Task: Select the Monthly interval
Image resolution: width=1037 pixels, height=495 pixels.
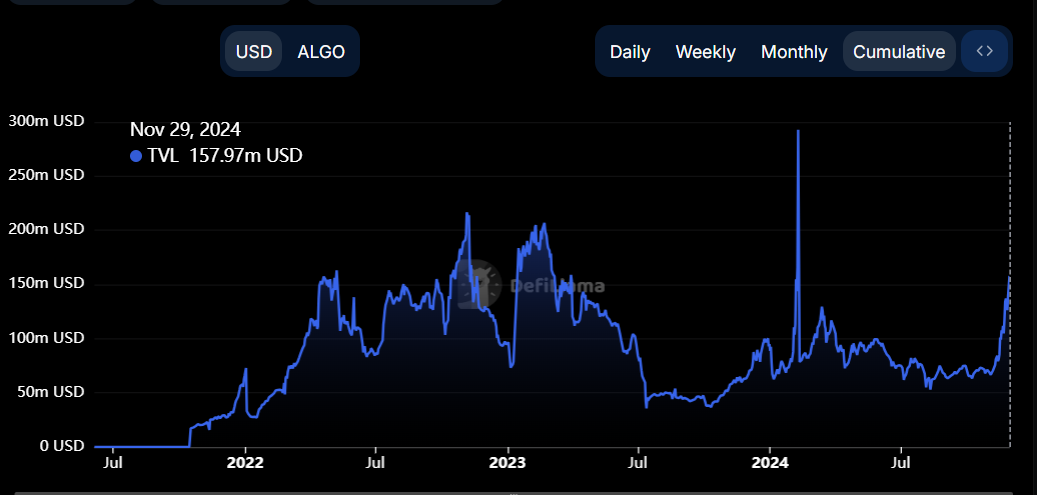Action: [x=794, y=52]
